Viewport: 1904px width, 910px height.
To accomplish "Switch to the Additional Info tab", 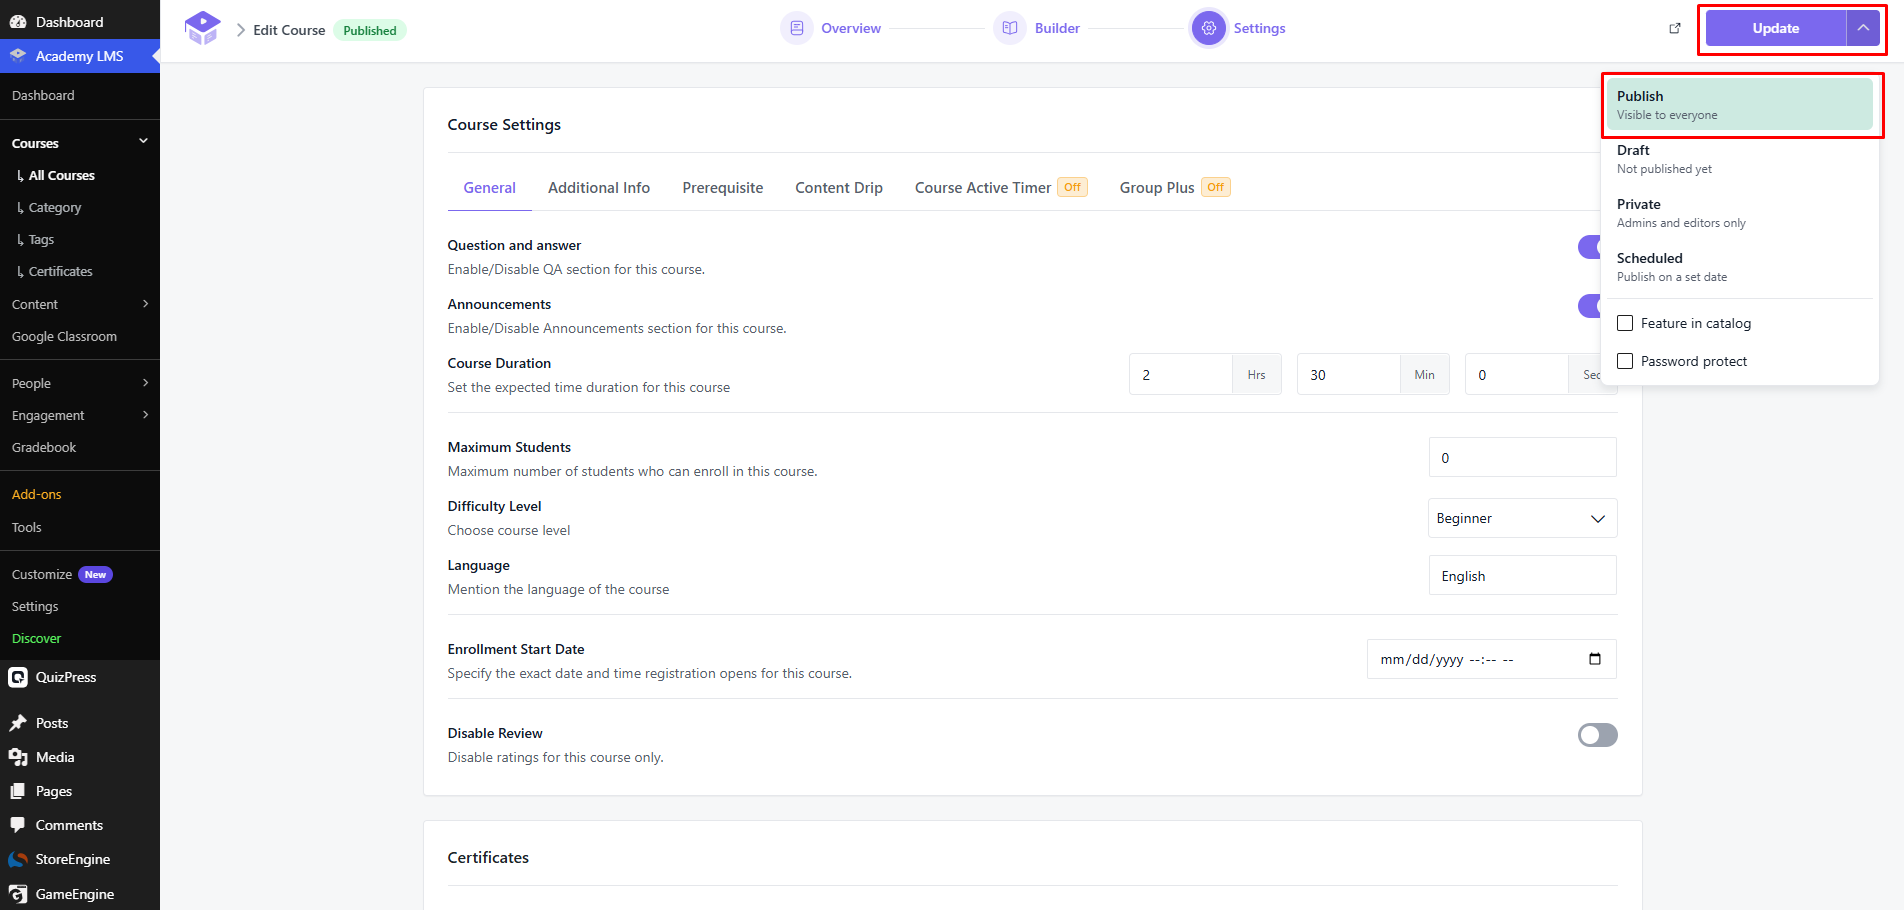I will click(x=599, y=188).
